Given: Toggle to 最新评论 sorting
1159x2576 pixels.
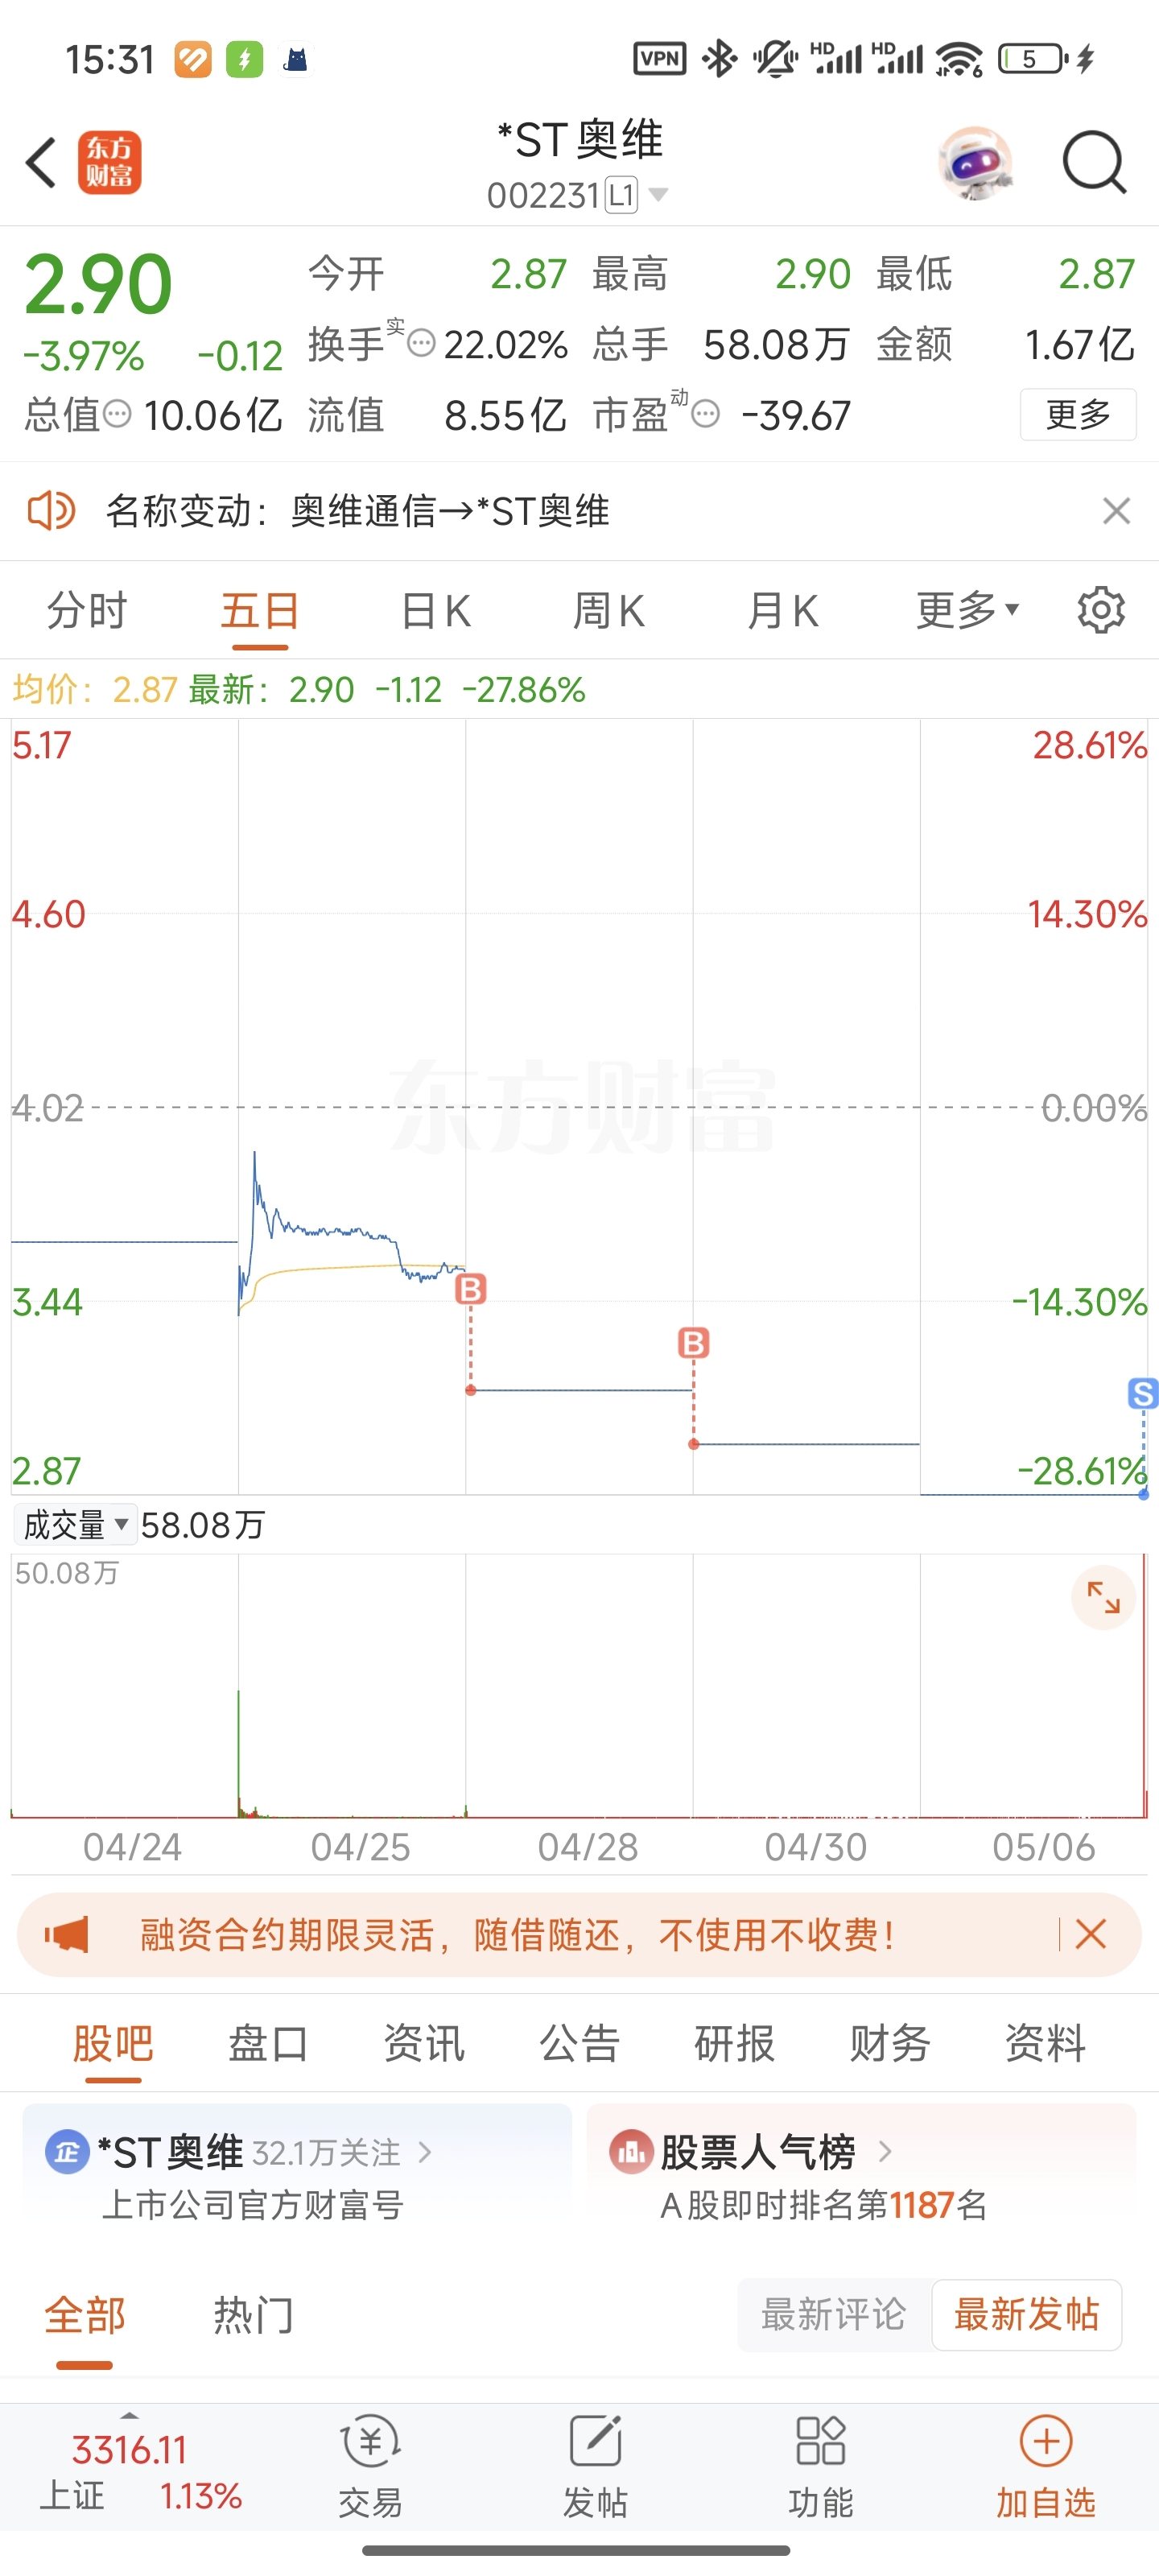Looking at the screenshot, I should click(x=833, y=2314).
